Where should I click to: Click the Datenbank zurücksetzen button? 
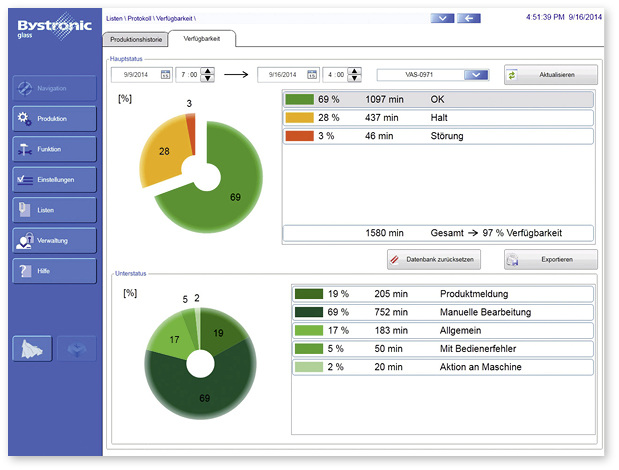[x=434, y=259]
